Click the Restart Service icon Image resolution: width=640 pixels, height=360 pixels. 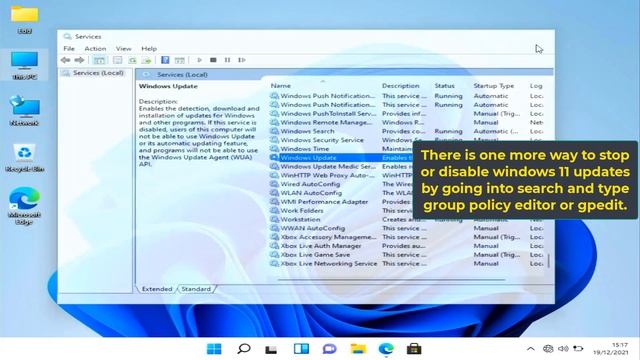pyautogui.click(x=242, y=60)
